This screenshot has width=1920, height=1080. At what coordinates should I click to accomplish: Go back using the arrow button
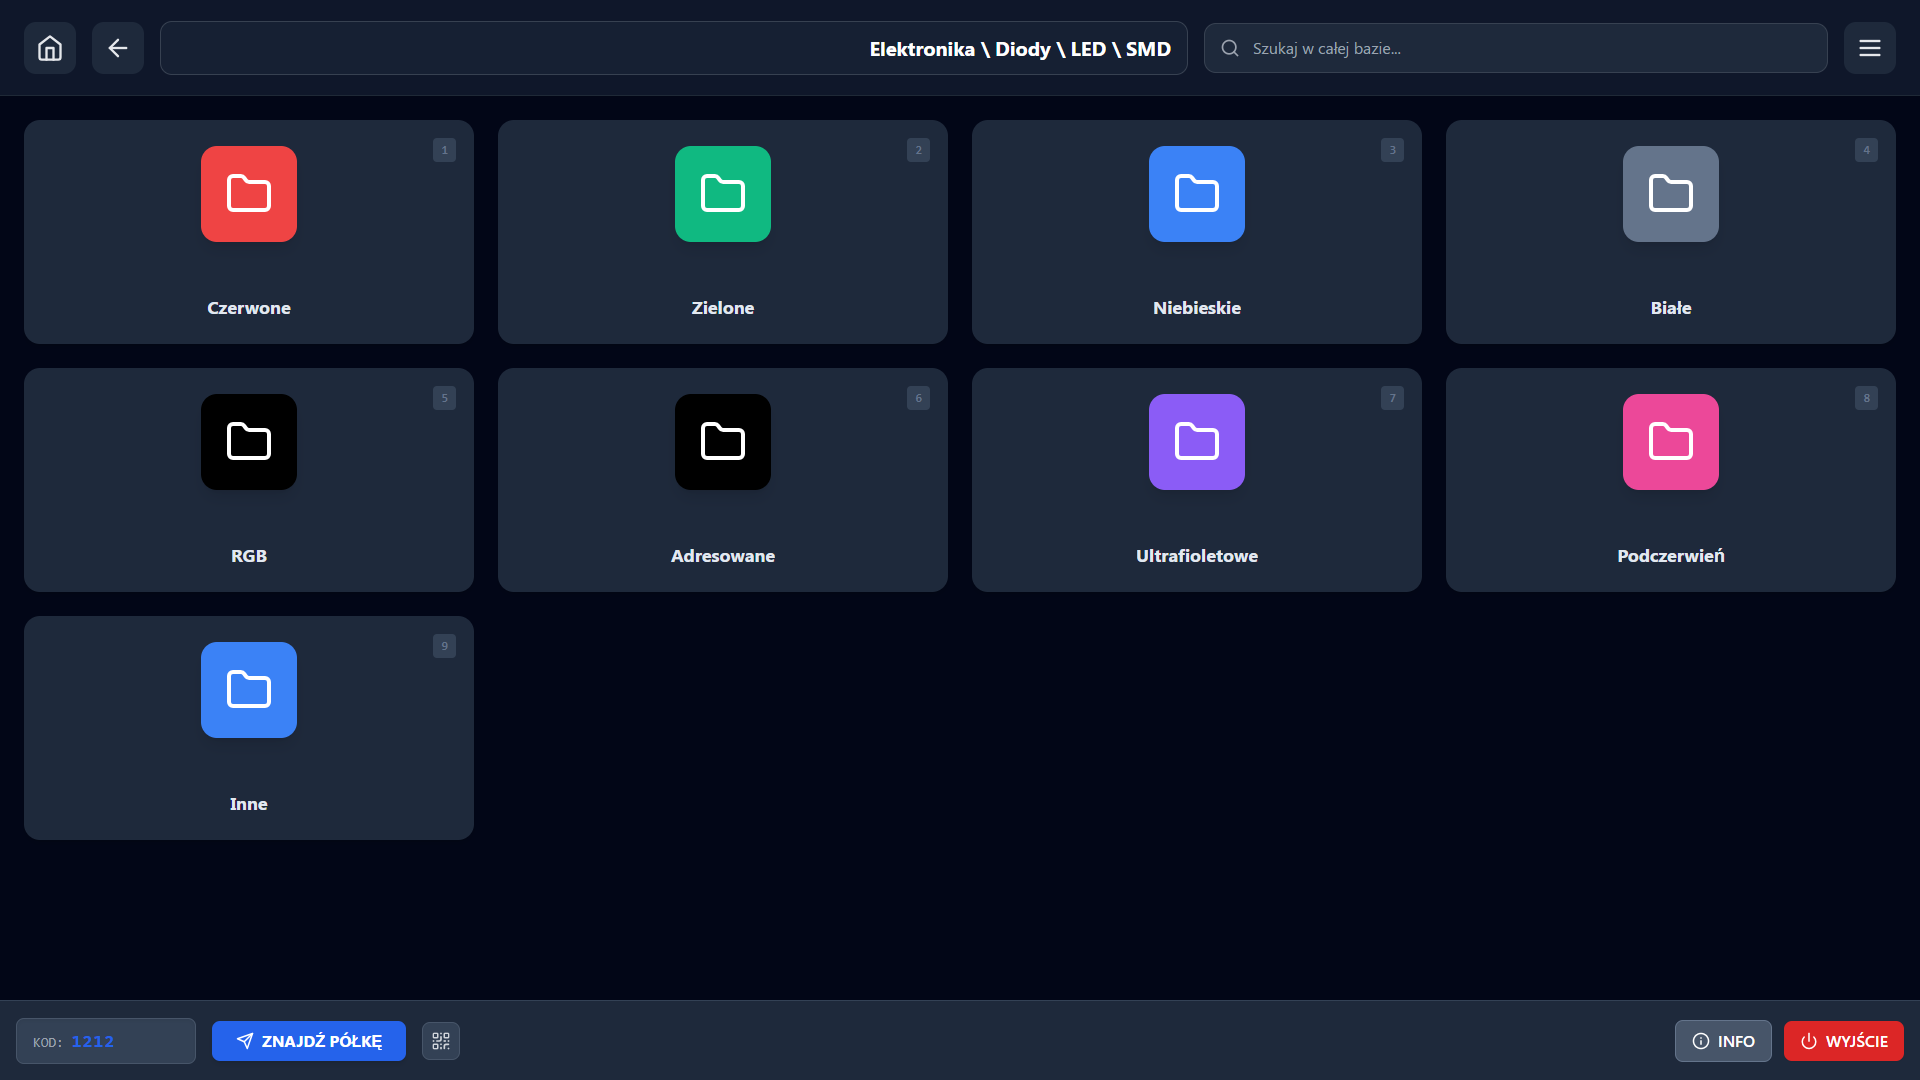pyautogui.click(x=118, y=48)
